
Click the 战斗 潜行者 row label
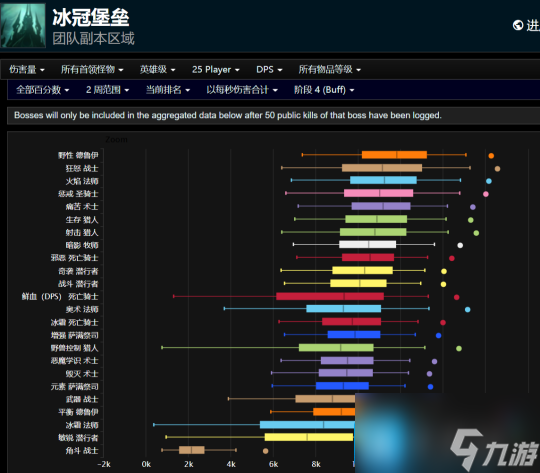[x=78, y=284]
